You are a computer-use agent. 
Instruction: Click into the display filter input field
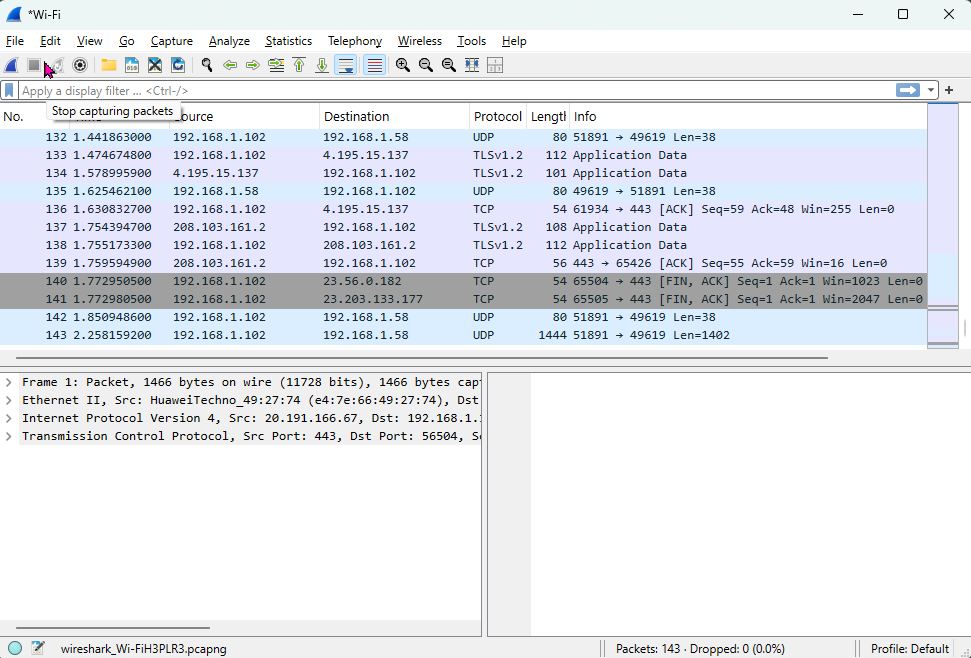(457, 90)
